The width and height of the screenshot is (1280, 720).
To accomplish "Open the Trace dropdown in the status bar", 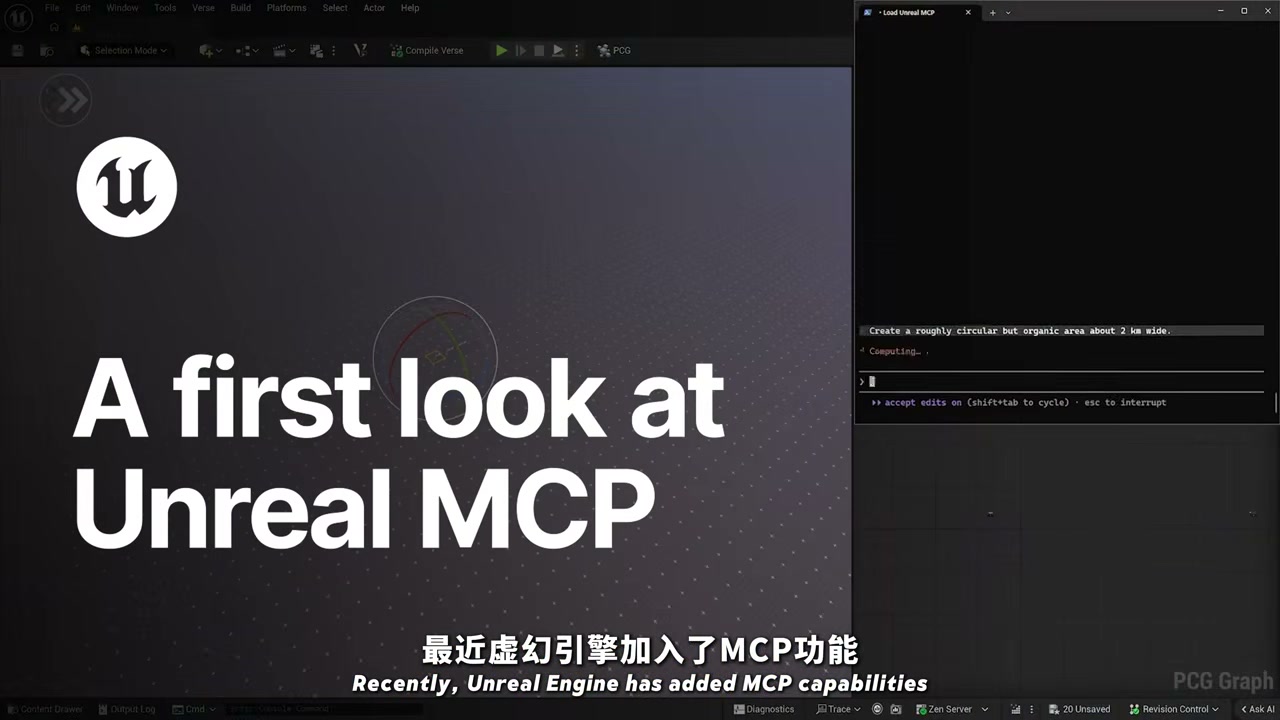I will pos(838,709).
